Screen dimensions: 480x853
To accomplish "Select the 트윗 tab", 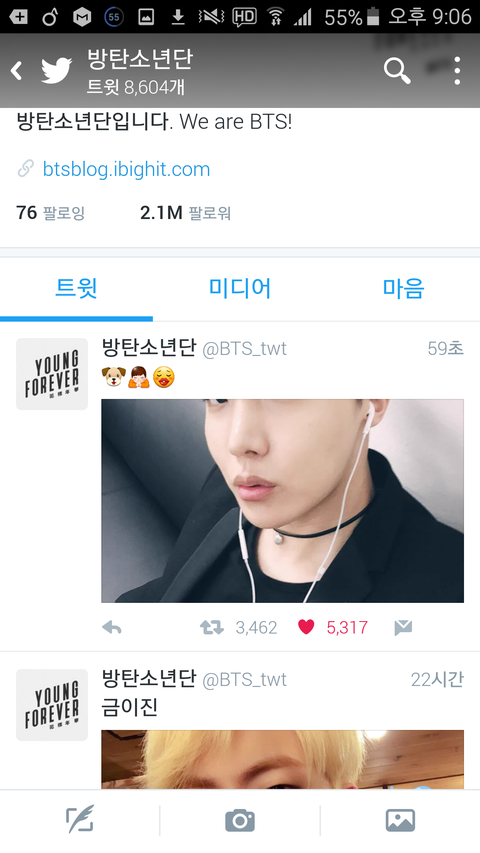I will click(76, 288).
